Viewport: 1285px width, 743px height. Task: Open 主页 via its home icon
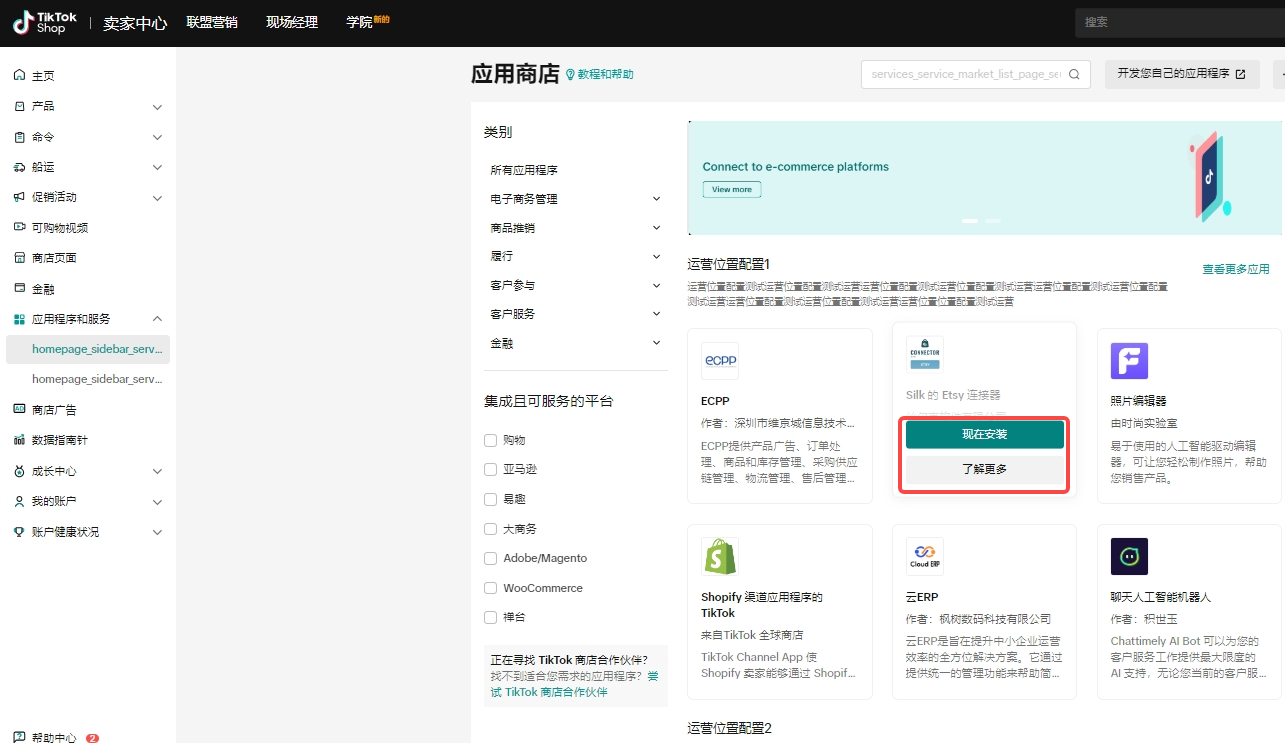click(x=19, y=76)
